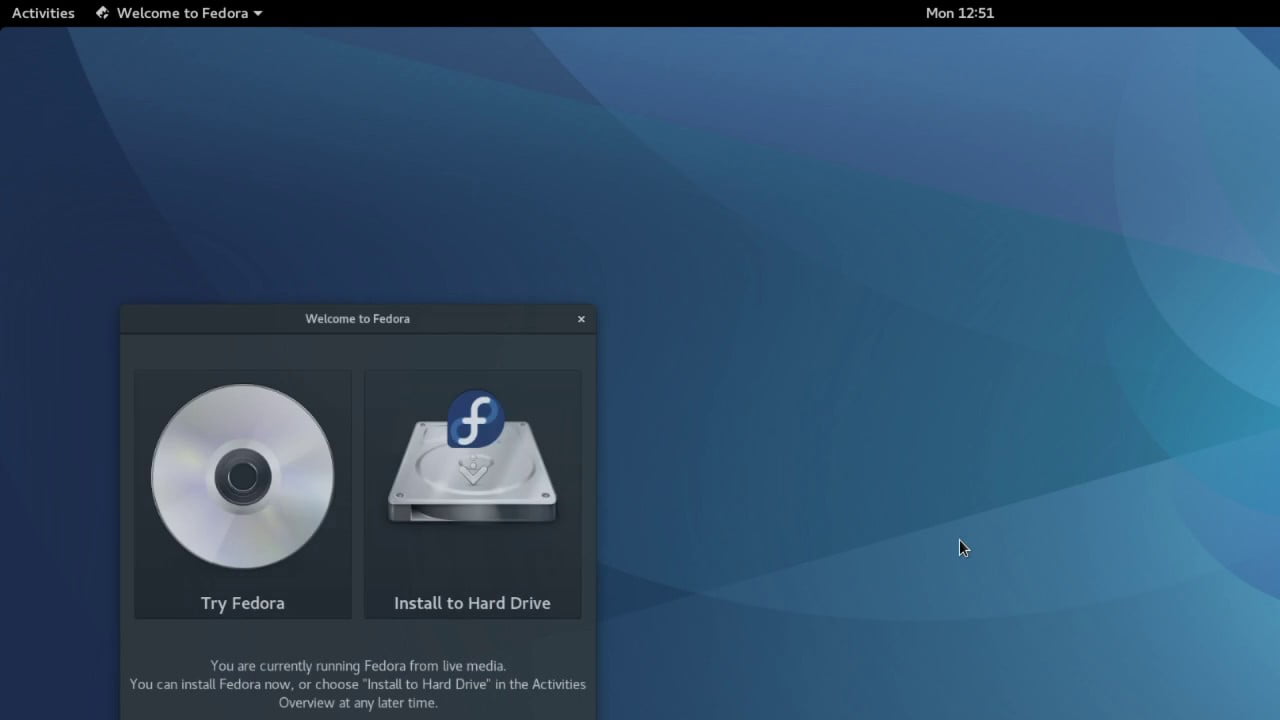
Task: Click the download arrow on the hard drive
Action: (472, 470)
